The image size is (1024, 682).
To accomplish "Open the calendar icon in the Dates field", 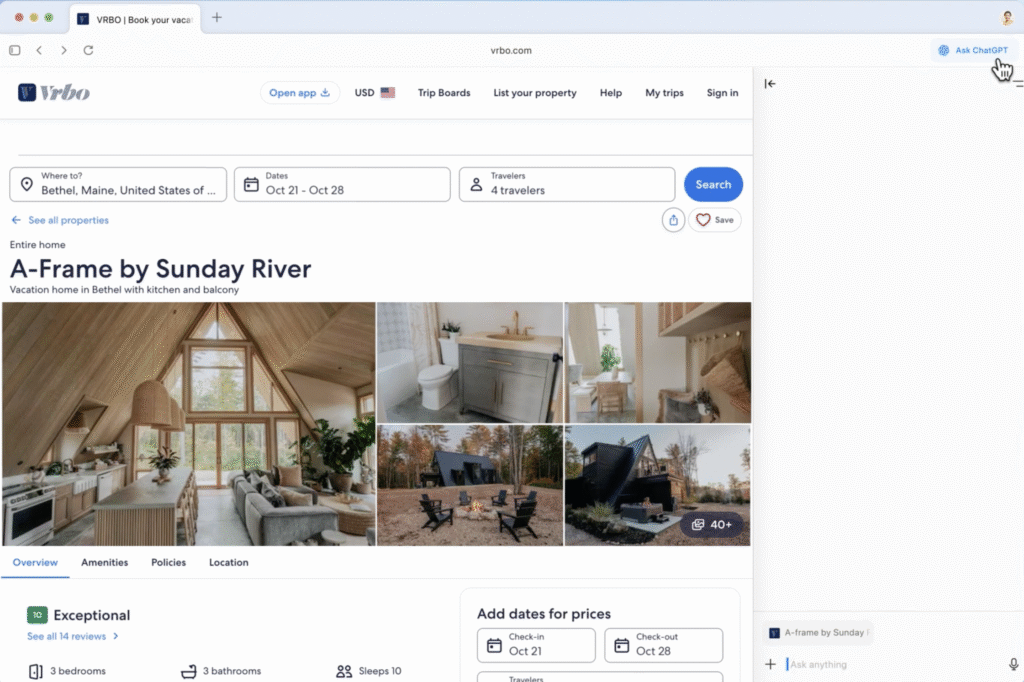I will point(253,184).
